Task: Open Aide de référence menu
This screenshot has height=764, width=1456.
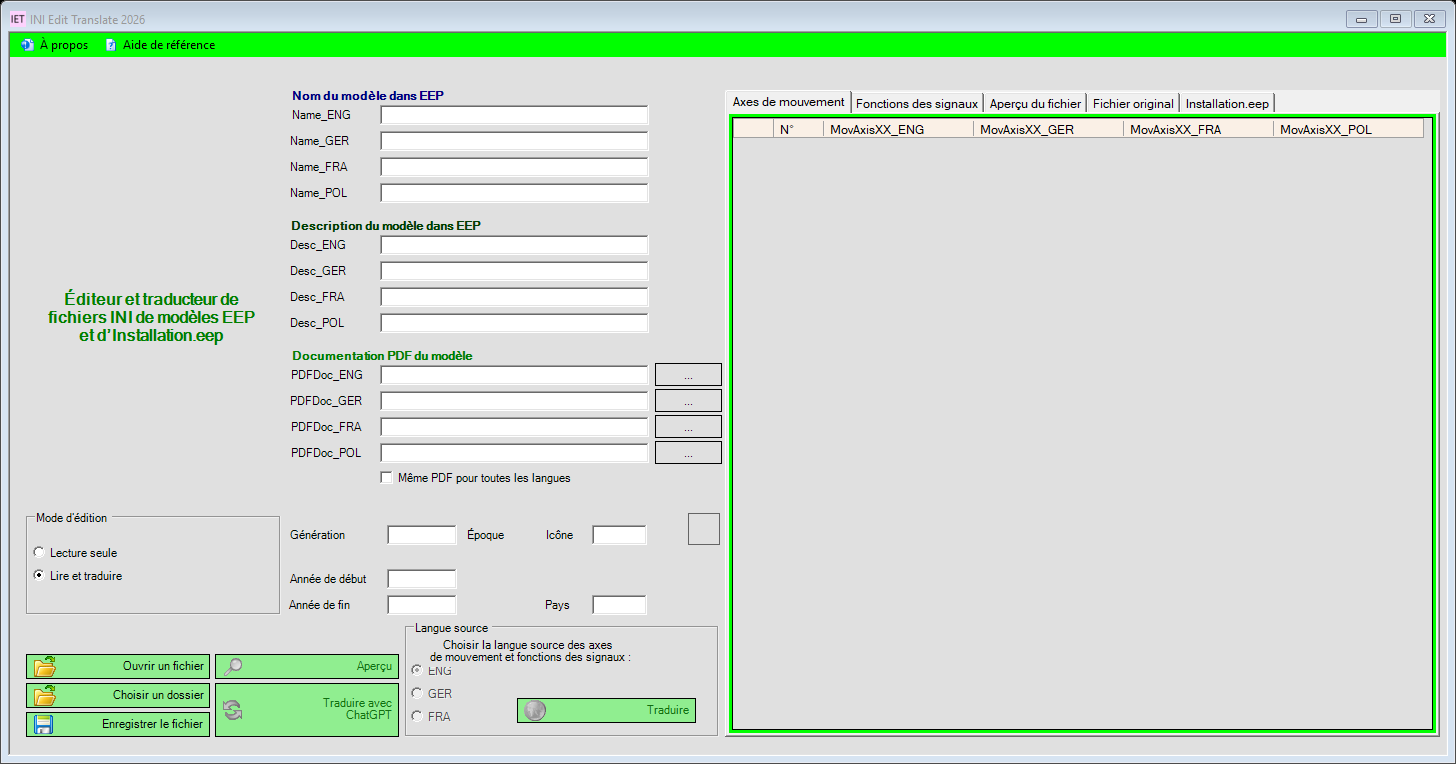Action: pyautogui.click(x=160, y=45)
